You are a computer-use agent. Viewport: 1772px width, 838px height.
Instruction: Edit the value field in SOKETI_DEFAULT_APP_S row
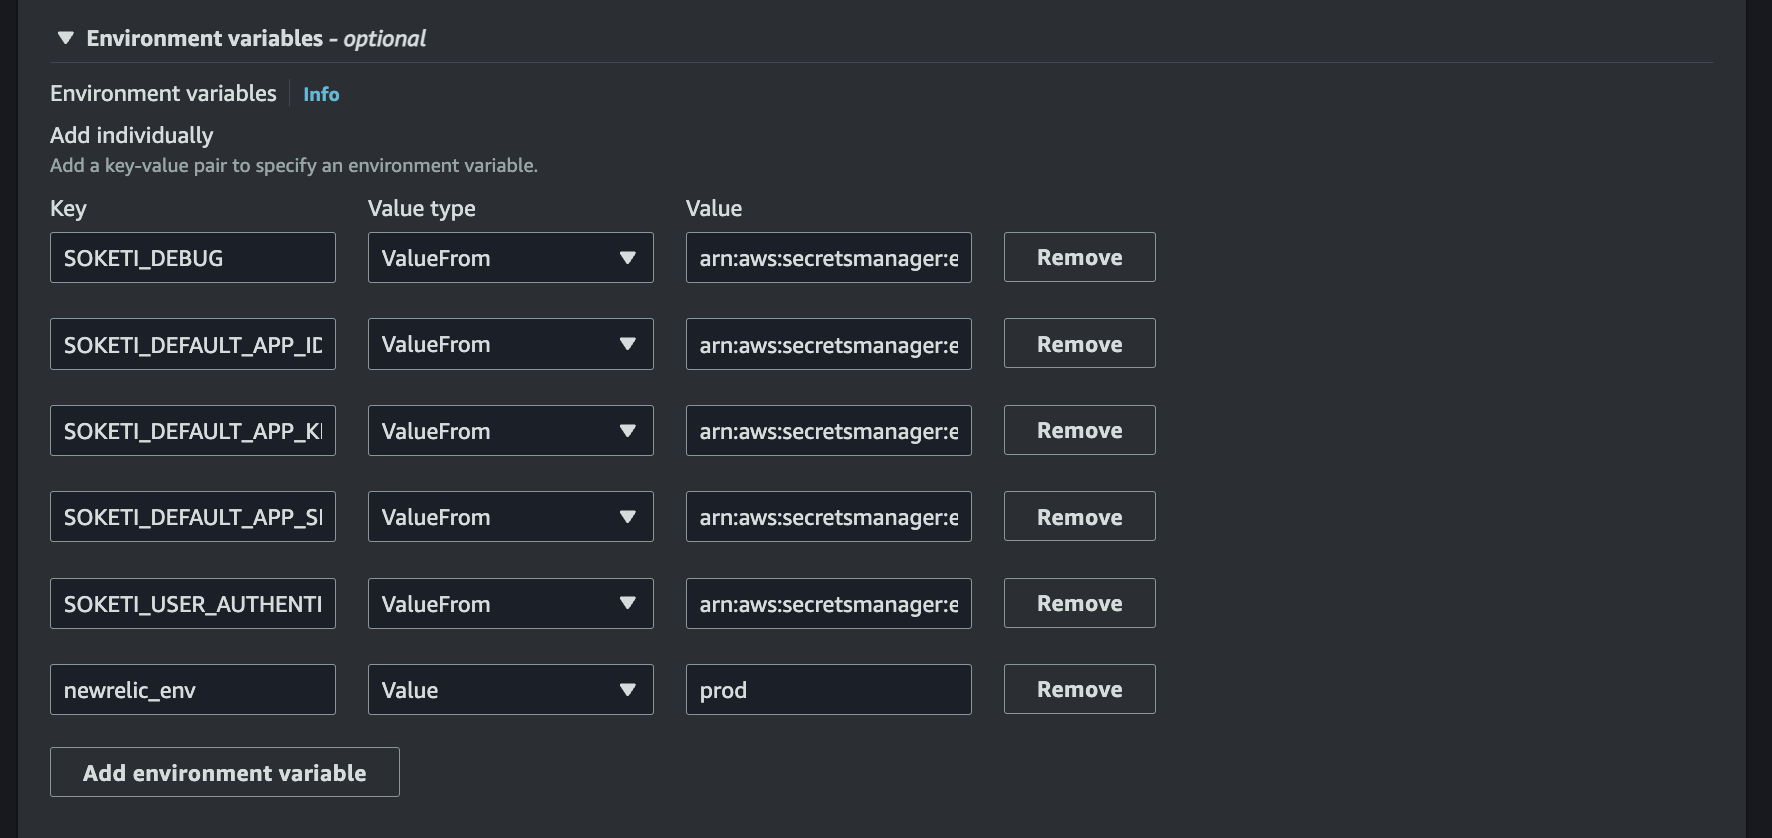829,517
